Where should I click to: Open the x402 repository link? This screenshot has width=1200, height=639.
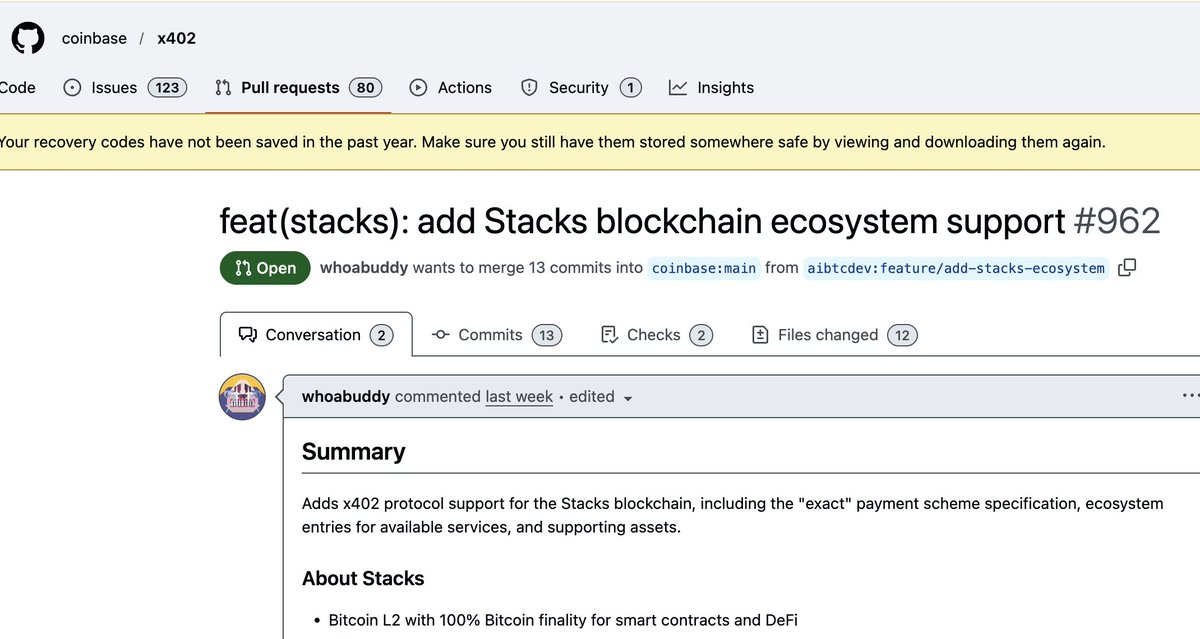click(x=176, y=38)
